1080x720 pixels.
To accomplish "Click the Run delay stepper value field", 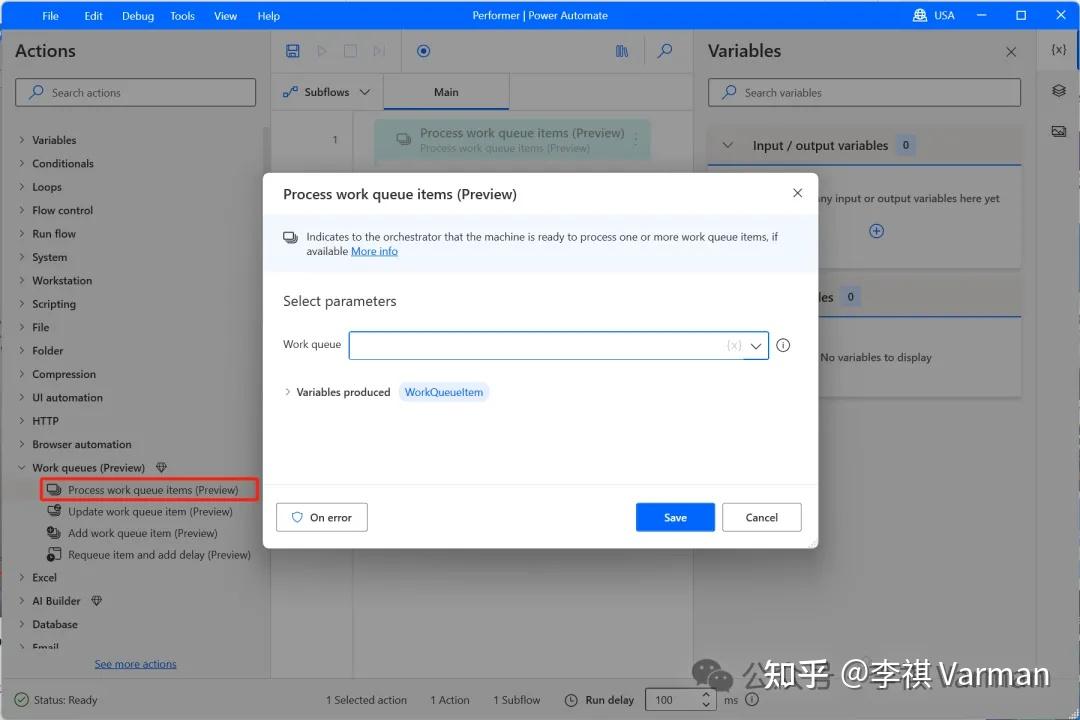I will (x=668, y=700).
